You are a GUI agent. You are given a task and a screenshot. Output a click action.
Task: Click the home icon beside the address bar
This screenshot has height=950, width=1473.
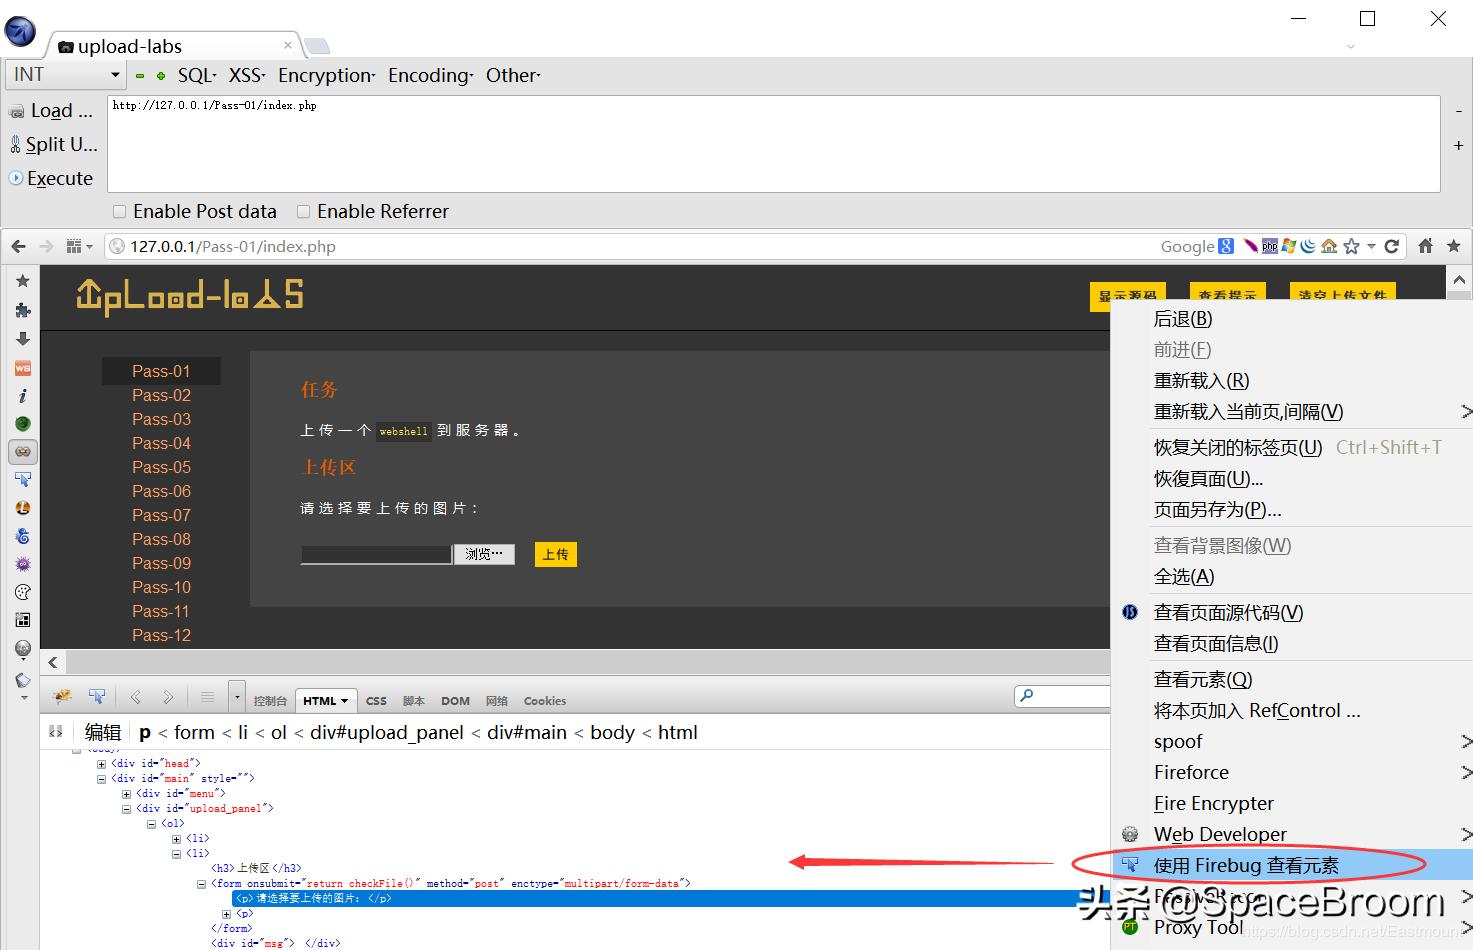(x=1424, y=246)
